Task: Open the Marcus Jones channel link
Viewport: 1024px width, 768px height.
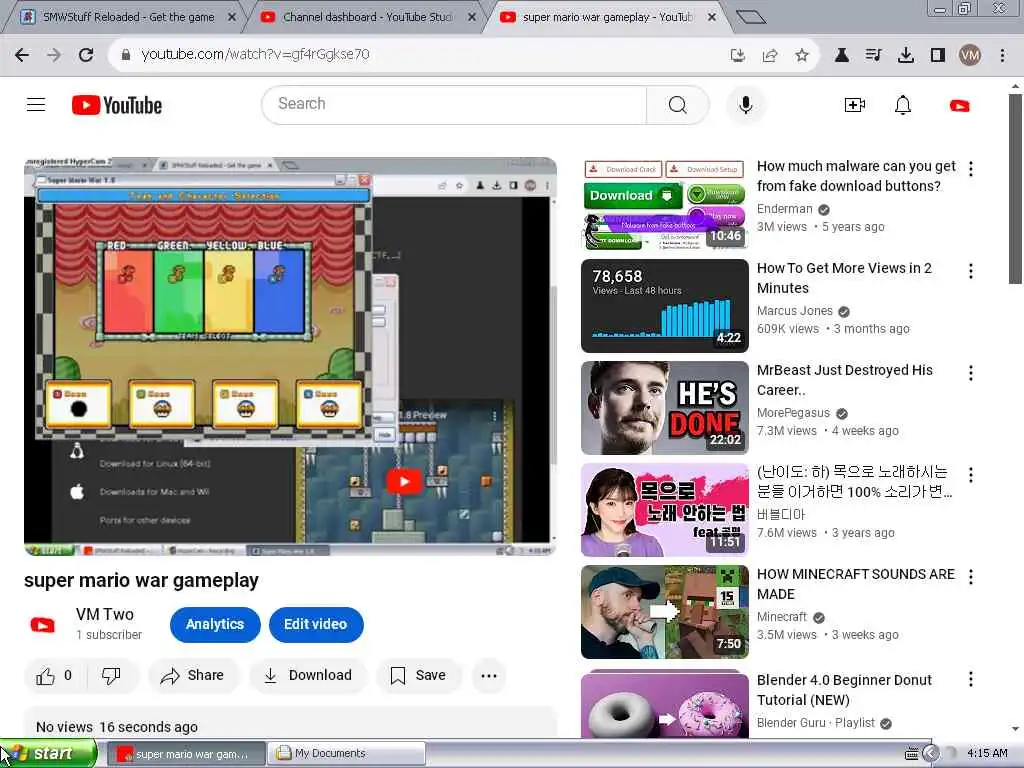Action: click(x=795, y=311)
